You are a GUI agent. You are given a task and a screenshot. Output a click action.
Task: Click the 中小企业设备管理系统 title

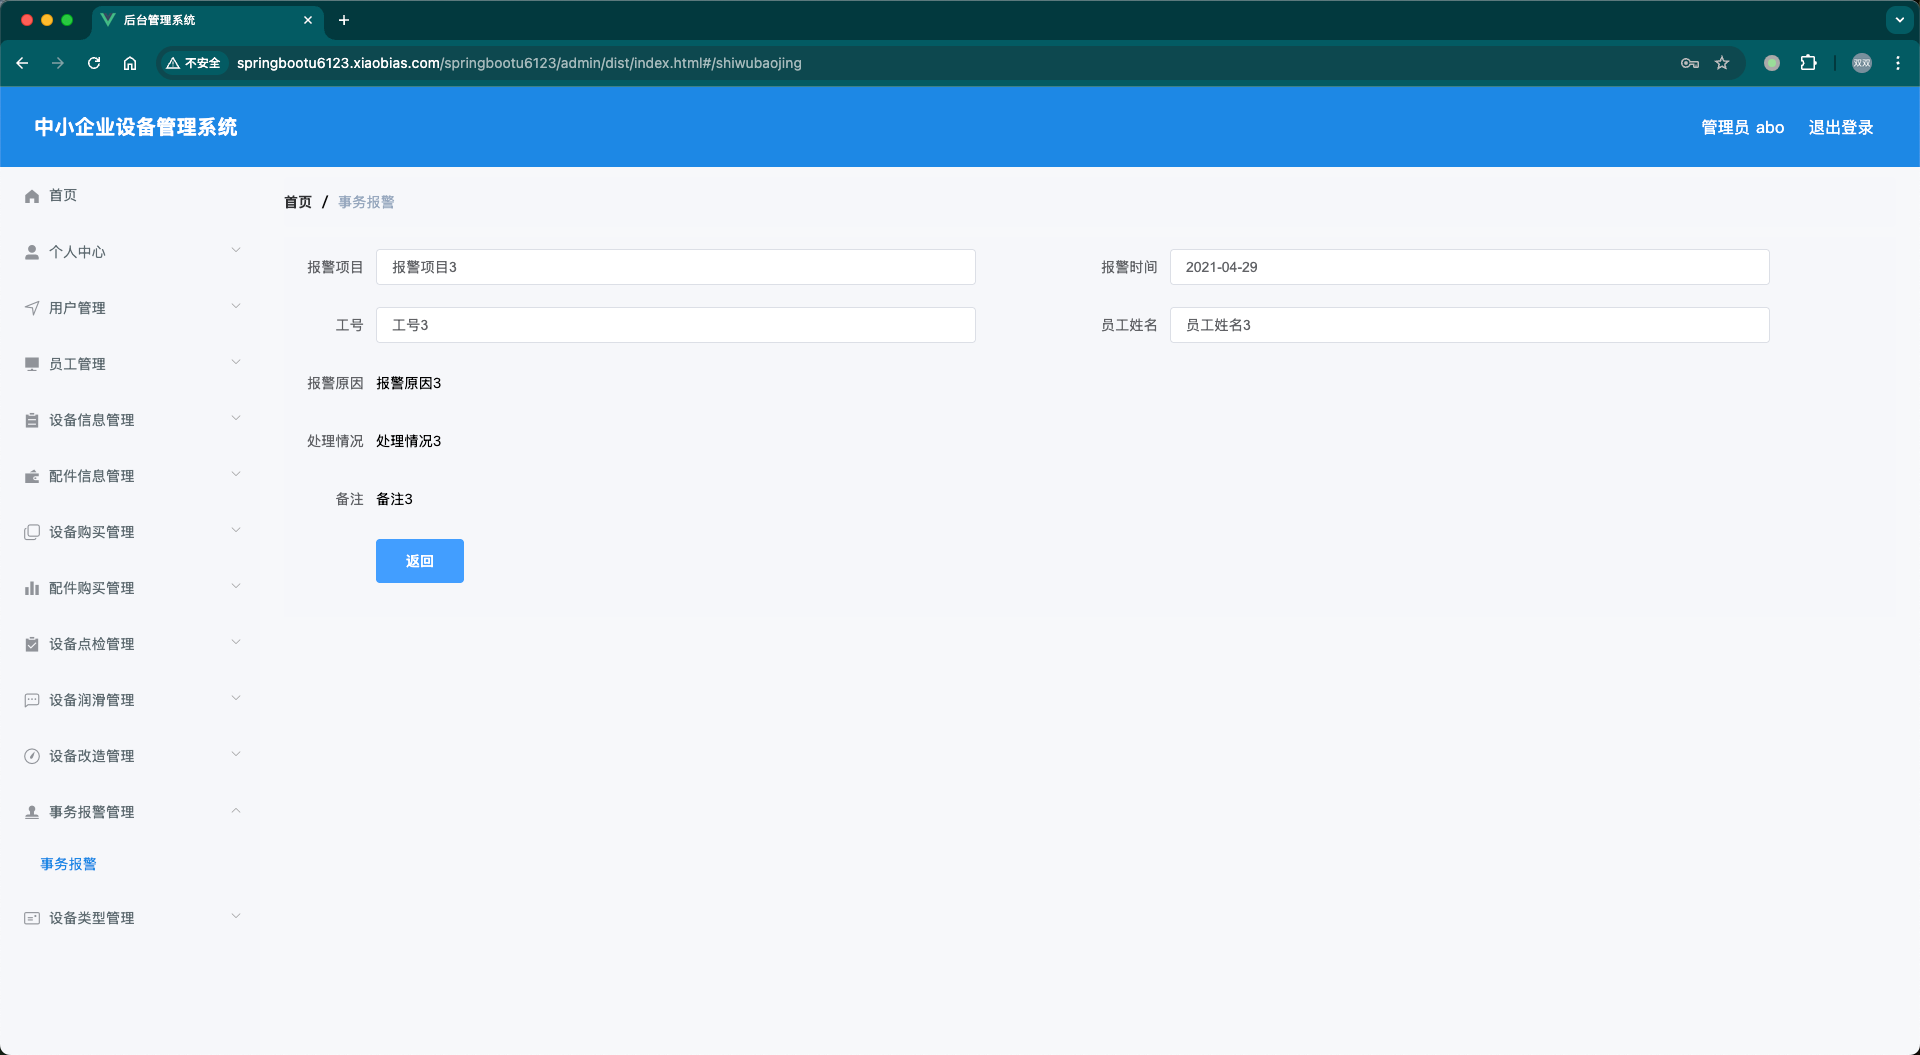[136, 127]
